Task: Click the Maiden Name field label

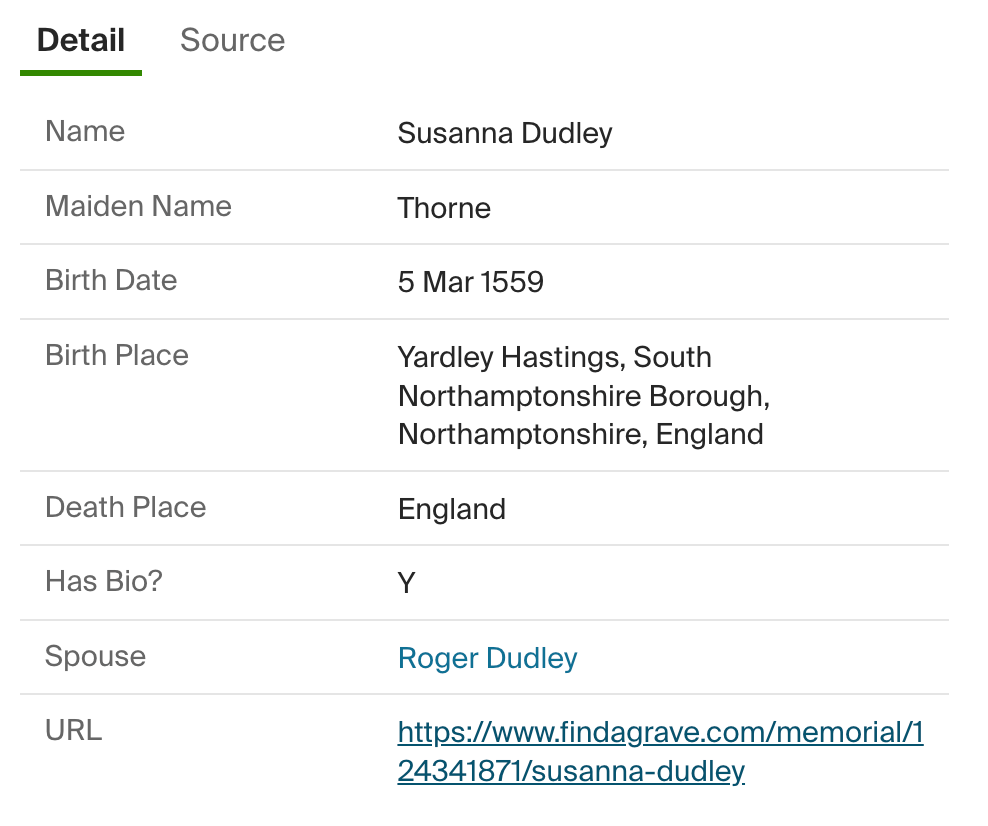Action: click(138, 206)
